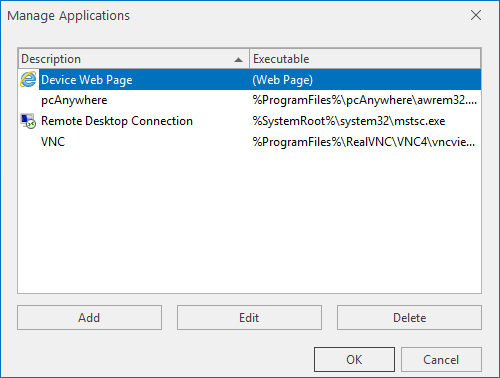The width and height of the screenshot is (500, 378).
Task: Delete the selected application
Action: point(409,318)
